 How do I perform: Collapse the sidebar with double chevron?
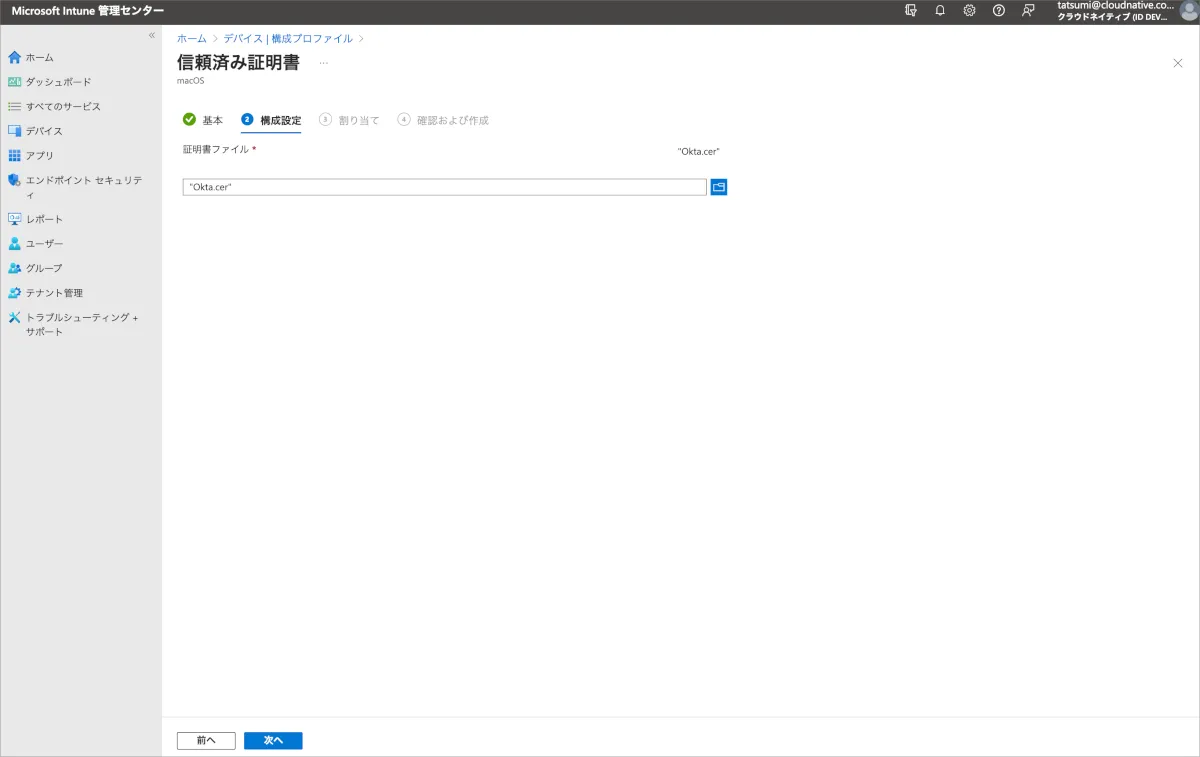152,35
